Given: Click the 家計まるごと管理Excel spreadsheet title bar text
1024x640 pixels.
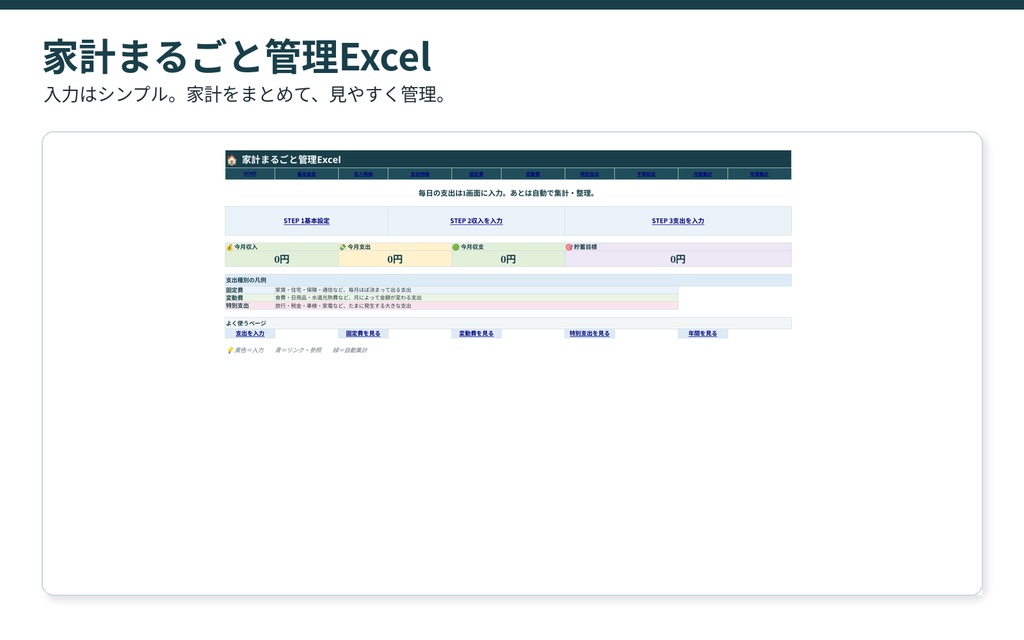Looking at the screenshot, I should (291, 159).
